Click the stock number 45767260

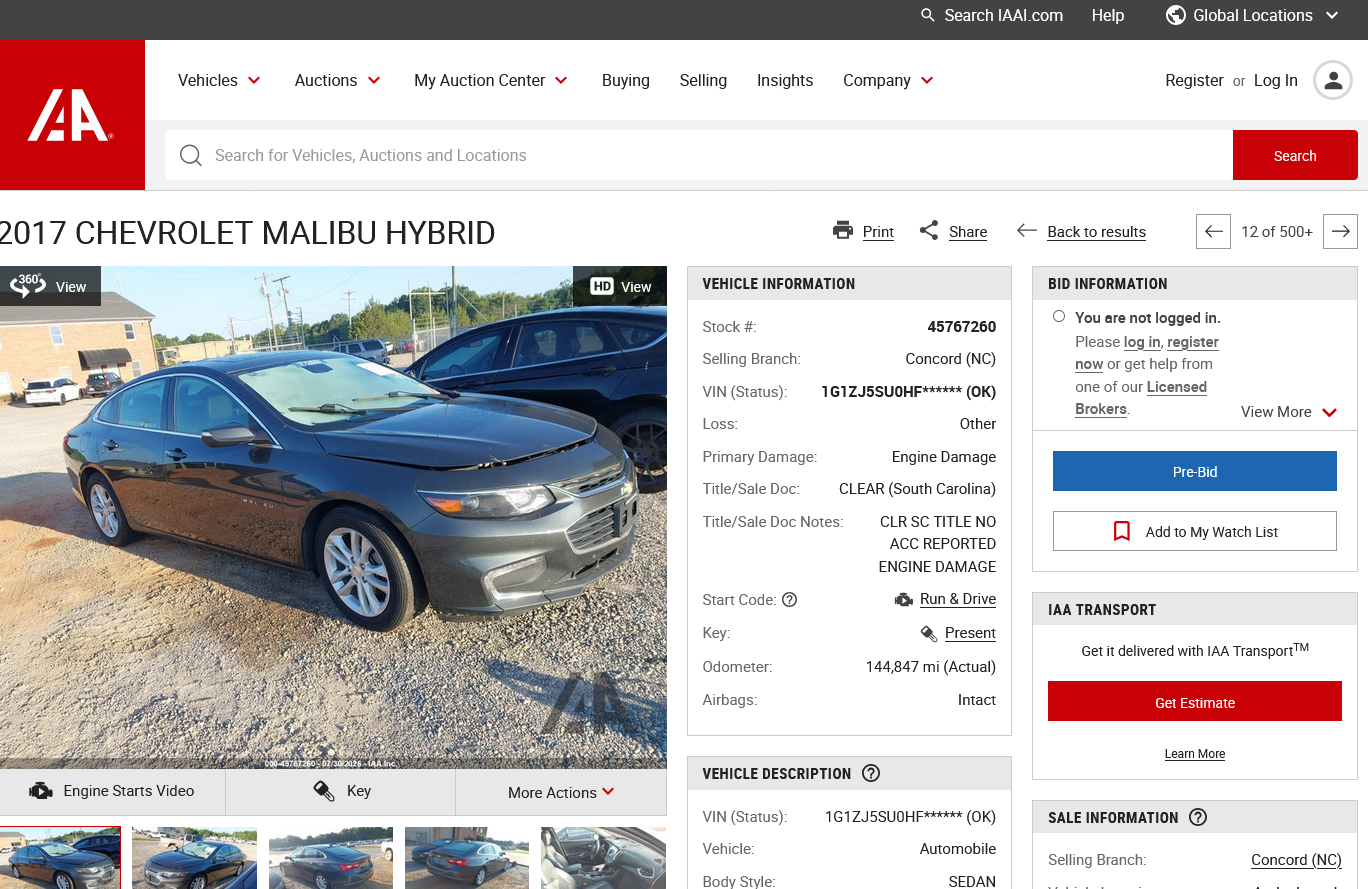click(x=962, y=327)
